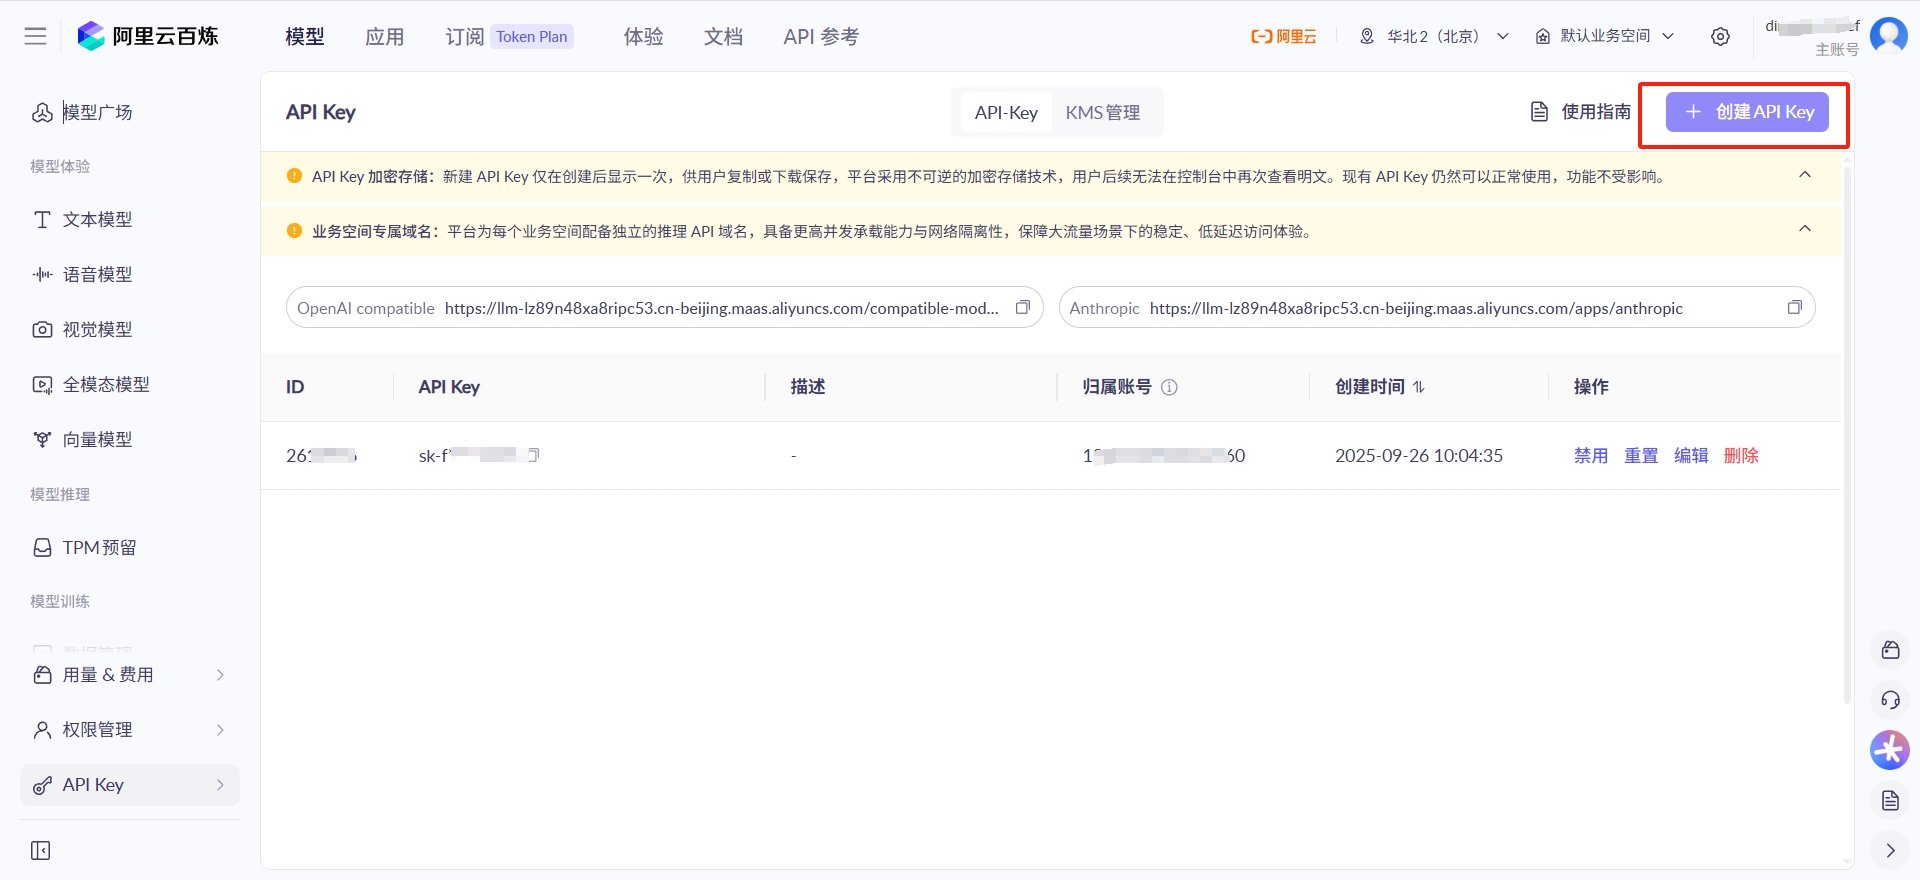This screenshot has width=1920, height=880.
Task: Expand the API Key sidebar item
Action: click(130, 785)
